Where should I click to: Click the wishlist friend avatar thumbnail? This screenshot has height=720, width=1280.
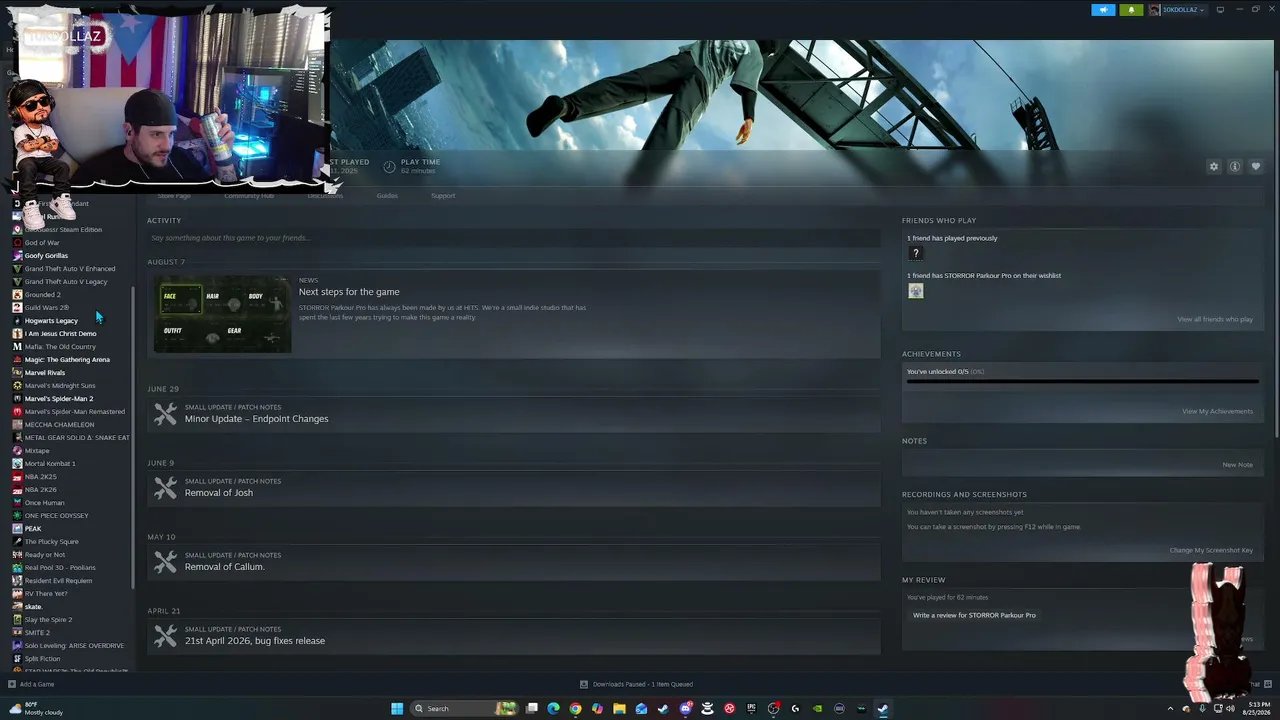(x=916, y=291)
